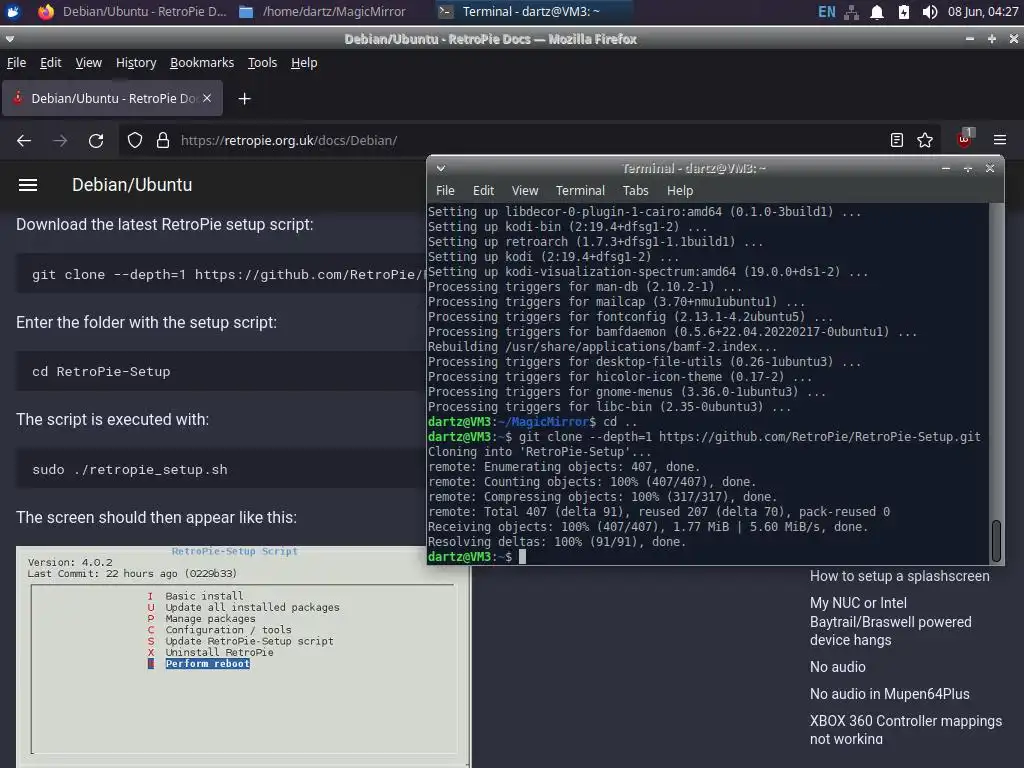This screenshot has width=1024, height=768.
Task: Click the git clone command code block
Action: click(x=221, y=274)
